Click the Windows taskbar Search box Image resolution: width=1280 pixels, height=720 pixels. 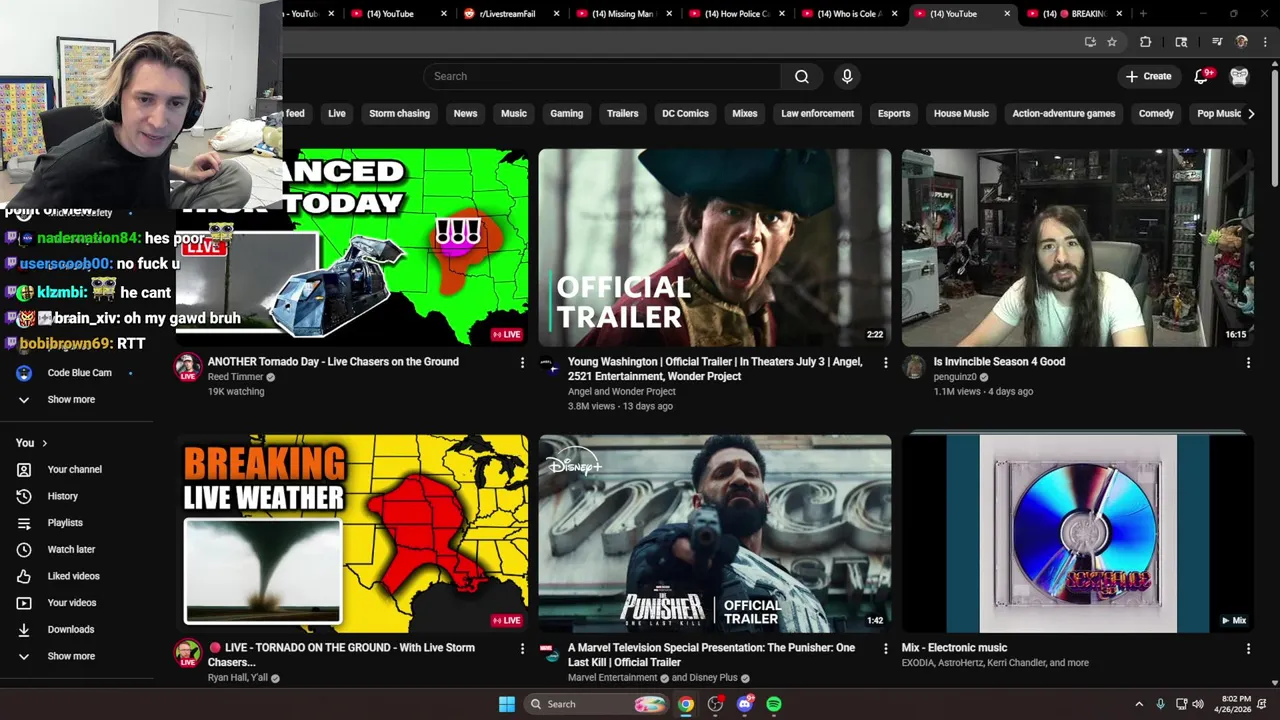click(596, 704)
